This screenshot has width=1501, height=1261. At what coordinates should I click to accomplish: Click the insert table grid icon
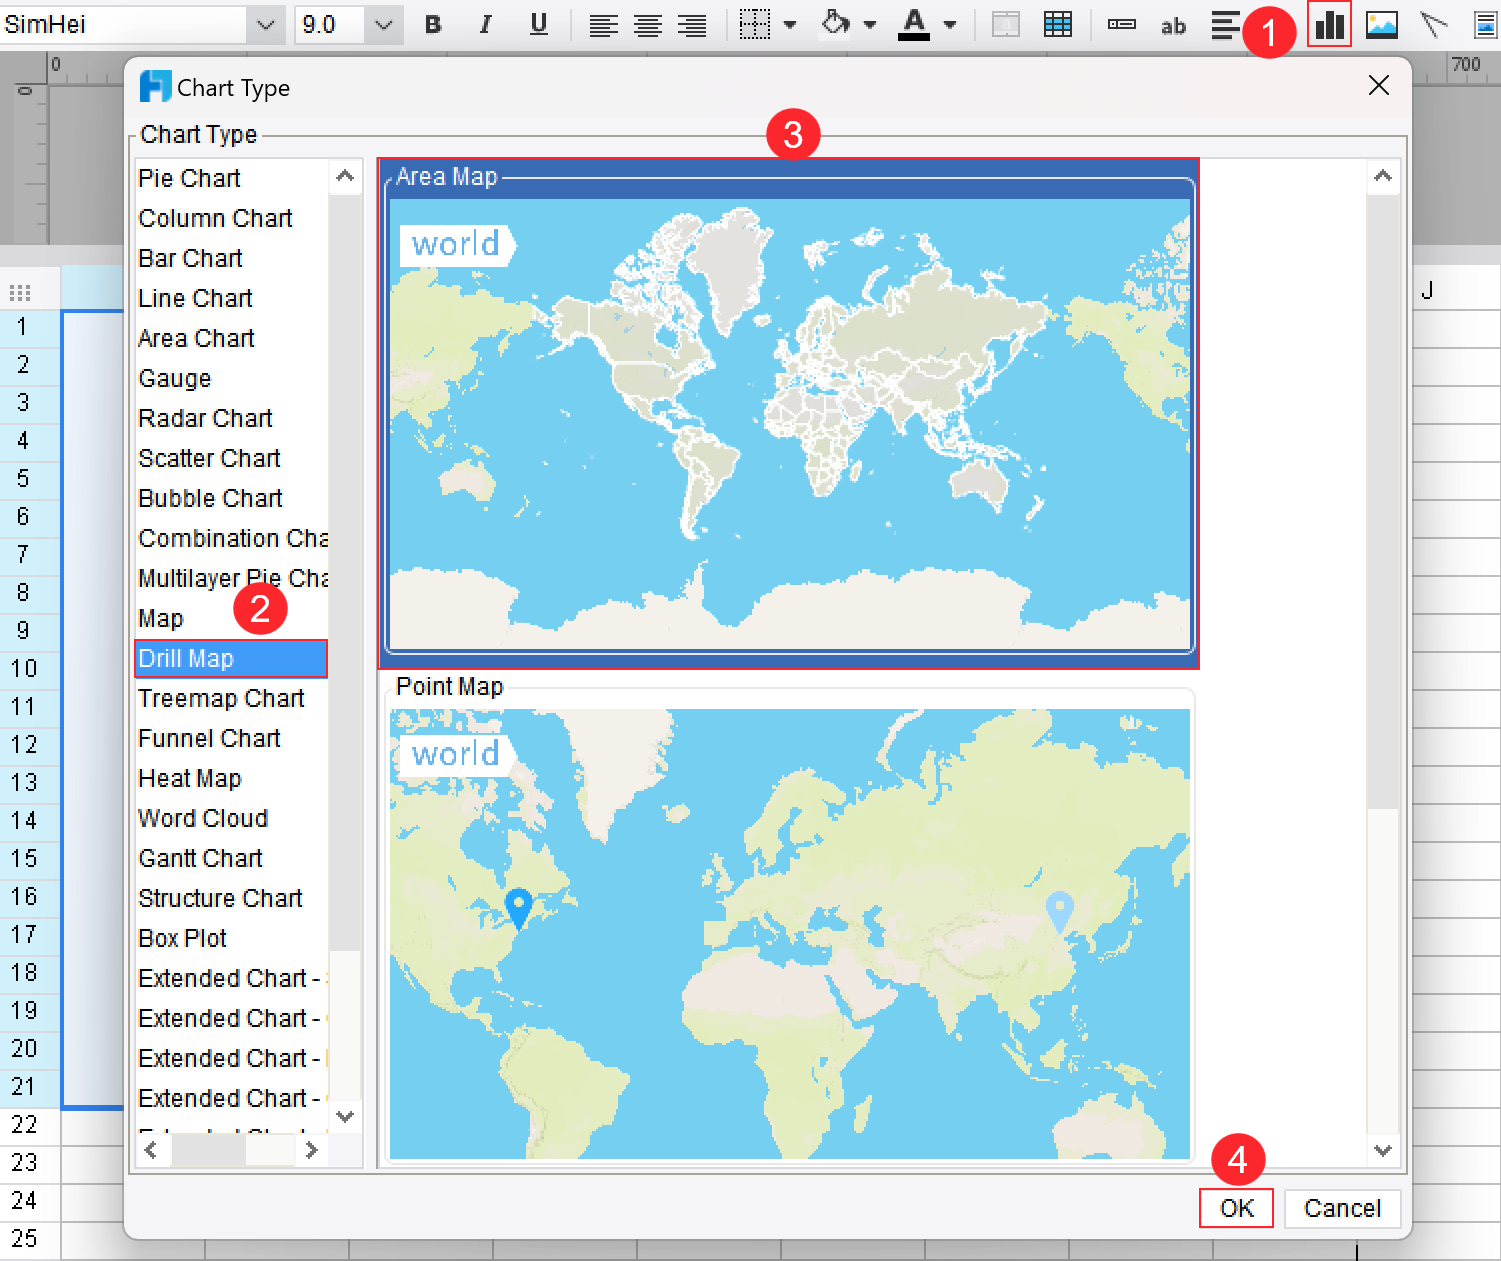coord(1058,25)
